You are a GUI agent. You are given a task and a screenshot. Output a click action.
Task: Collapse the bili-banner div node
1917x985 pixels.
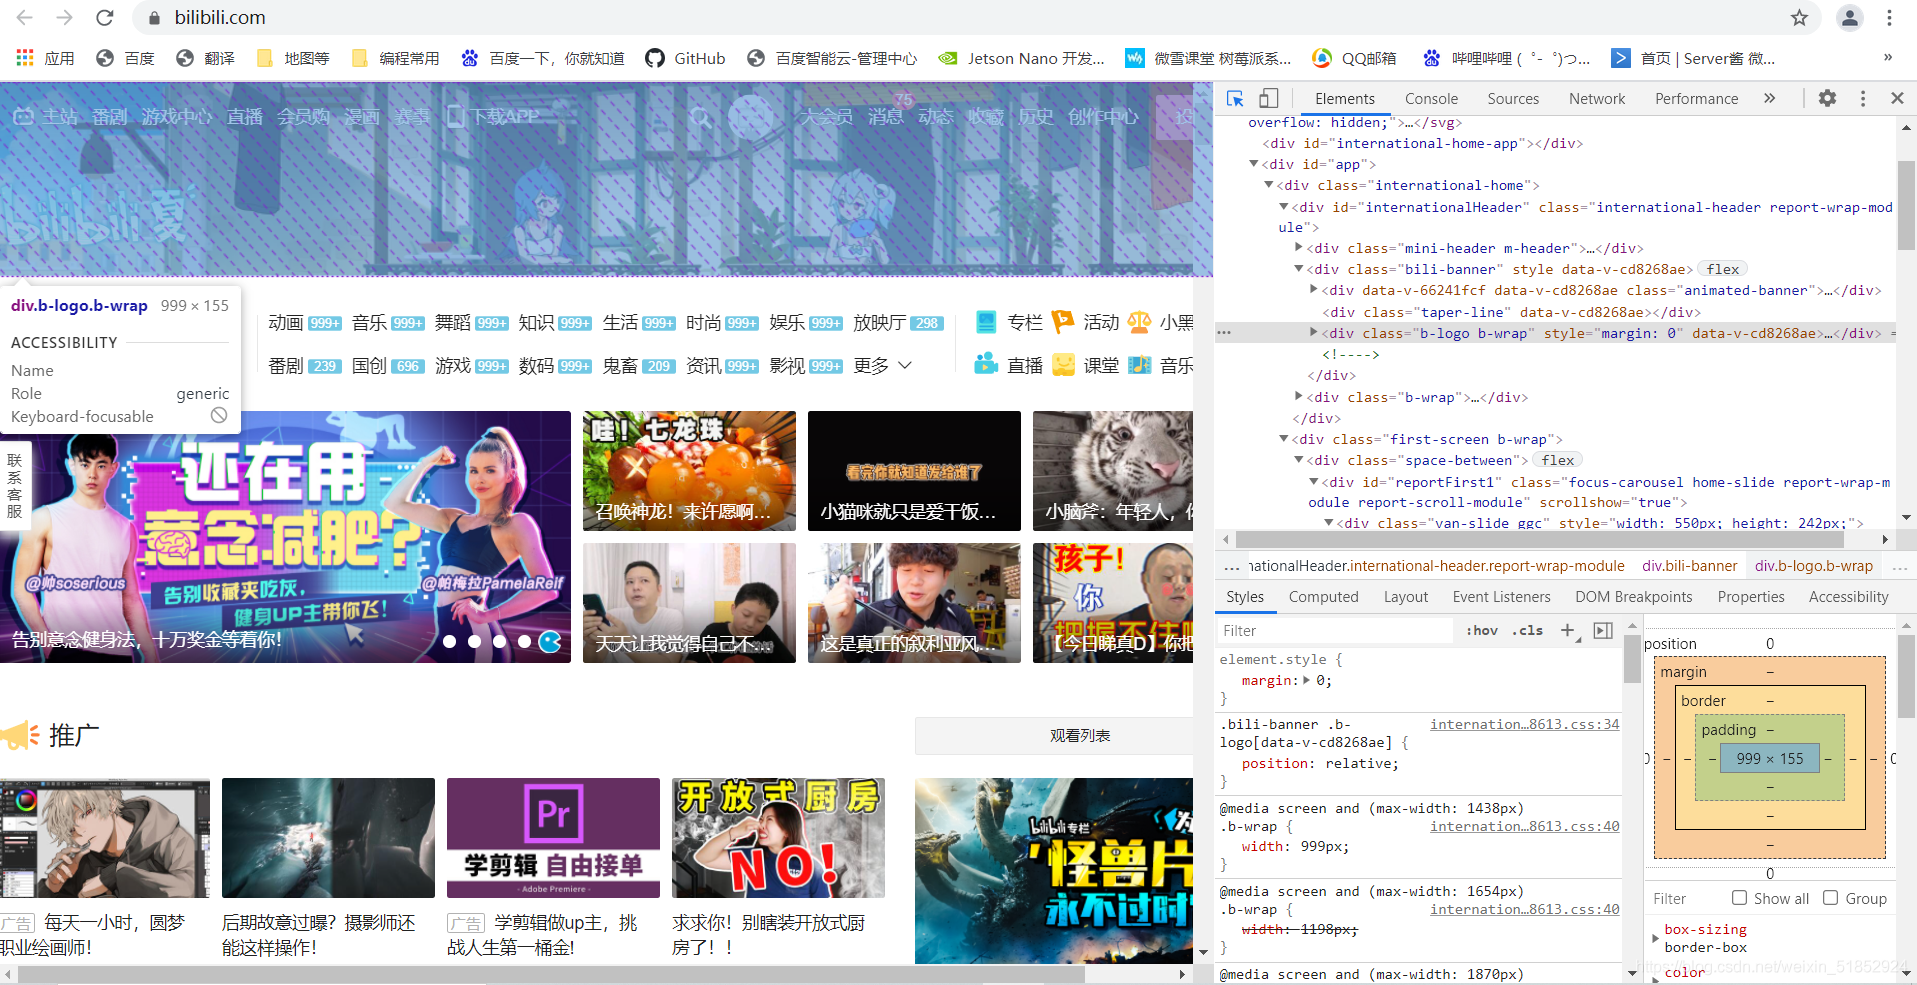[x=1299, y=269]
